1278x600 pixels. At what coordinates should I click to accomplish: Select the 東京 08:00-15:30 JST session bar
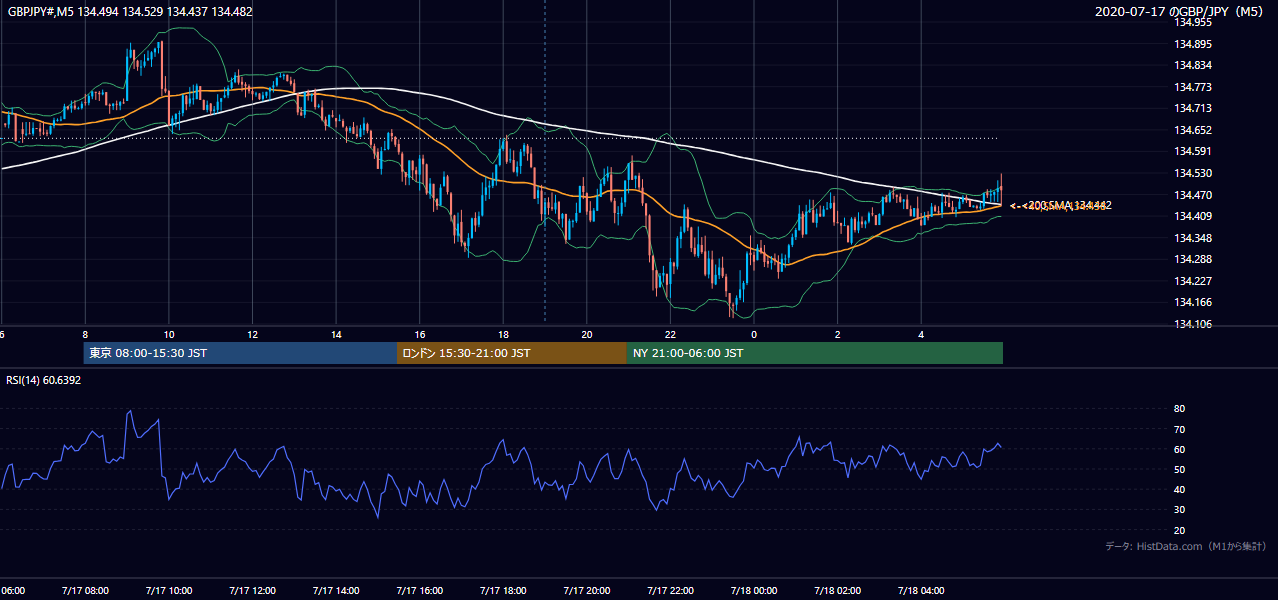[x=240, y=353]
